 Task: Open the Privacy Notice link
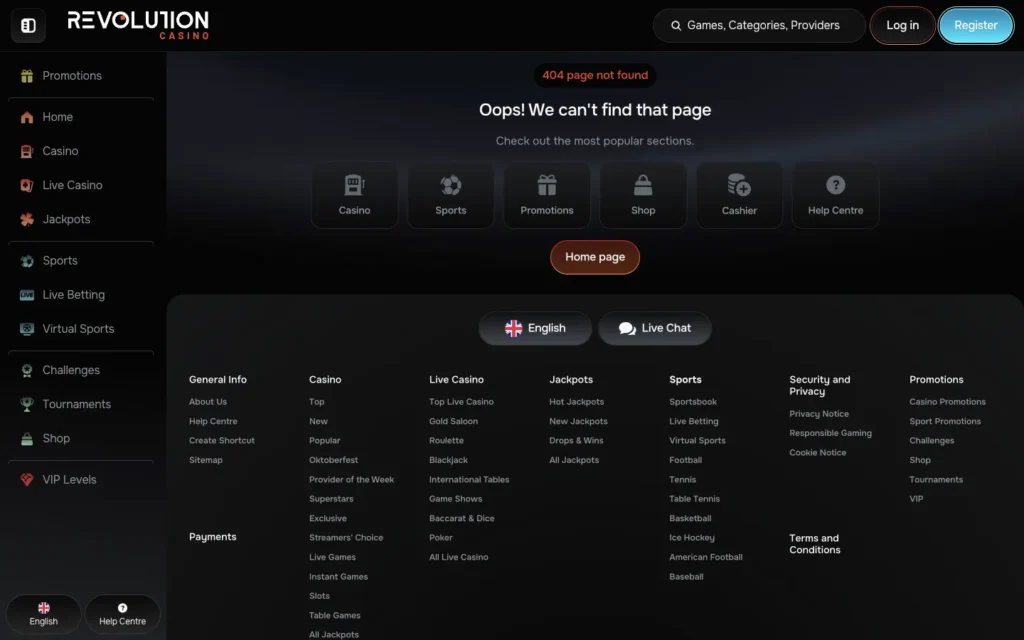click(819, 413)
